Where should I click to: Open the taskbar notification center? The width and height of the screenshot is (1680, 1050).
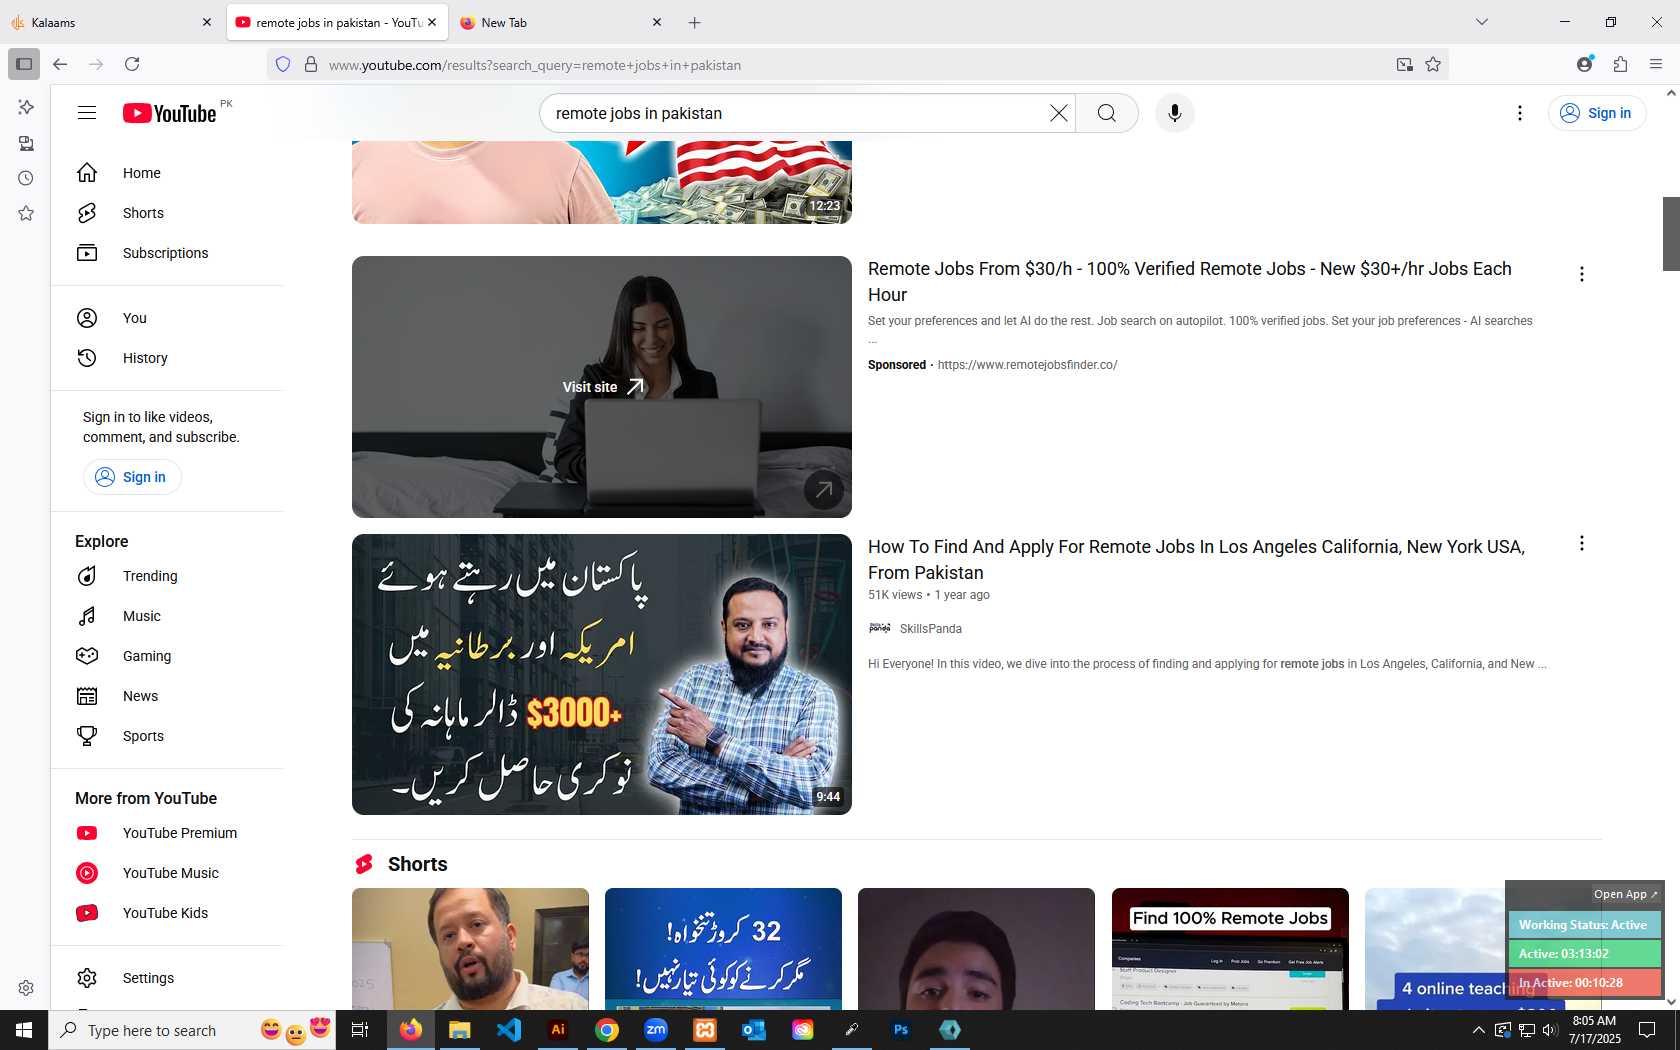pyautogui.click(x=1647, y=1030)
